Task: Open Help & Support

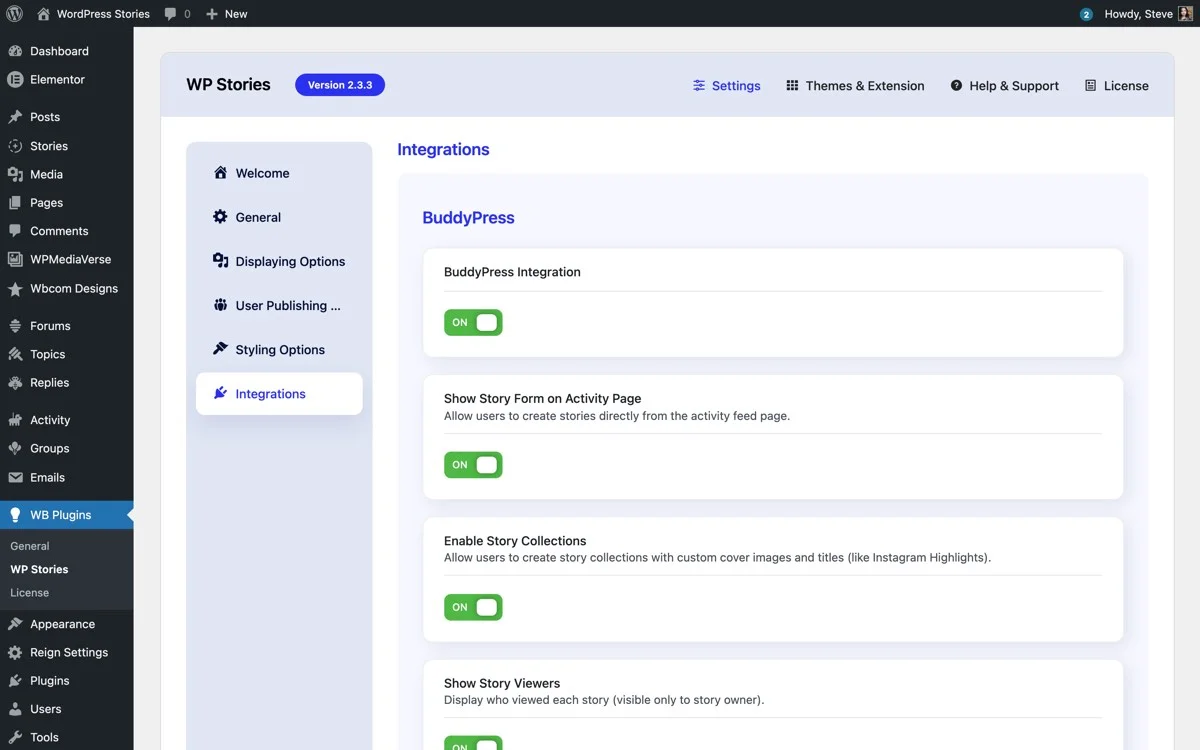Action: [1004, 85]
